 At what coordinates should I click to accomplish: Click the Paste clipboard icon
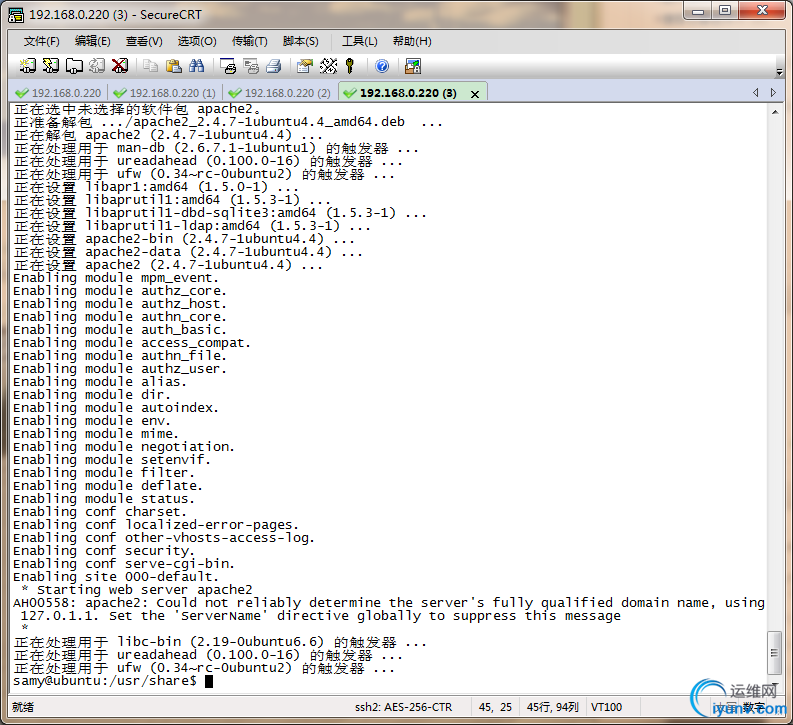pos(173,66)
